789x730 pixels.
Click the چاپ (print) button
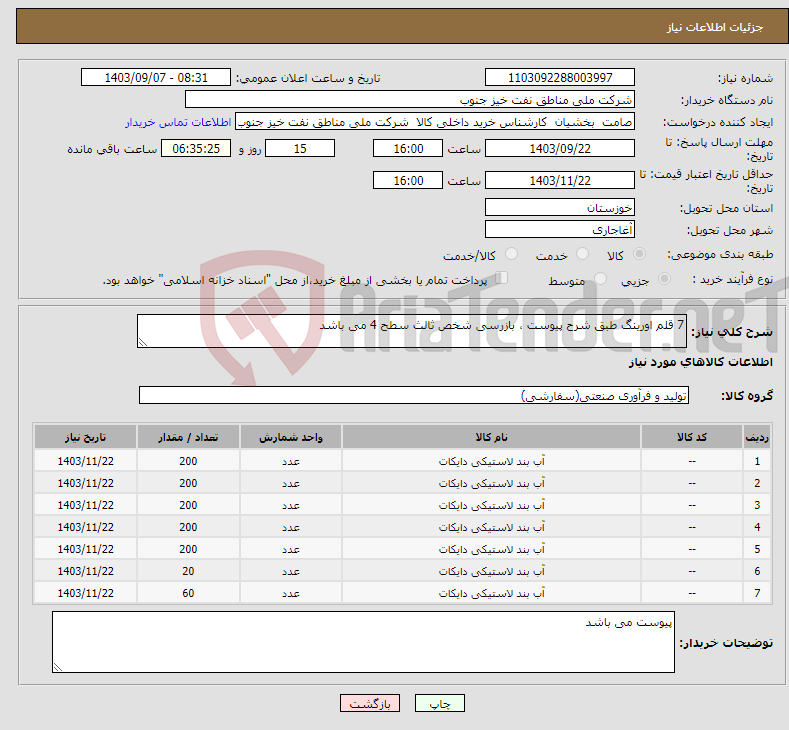coord(439,703)
